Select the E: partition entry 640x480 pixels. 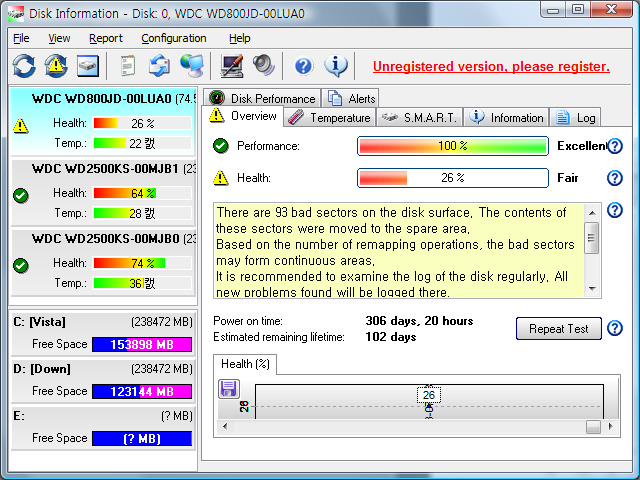103,427
